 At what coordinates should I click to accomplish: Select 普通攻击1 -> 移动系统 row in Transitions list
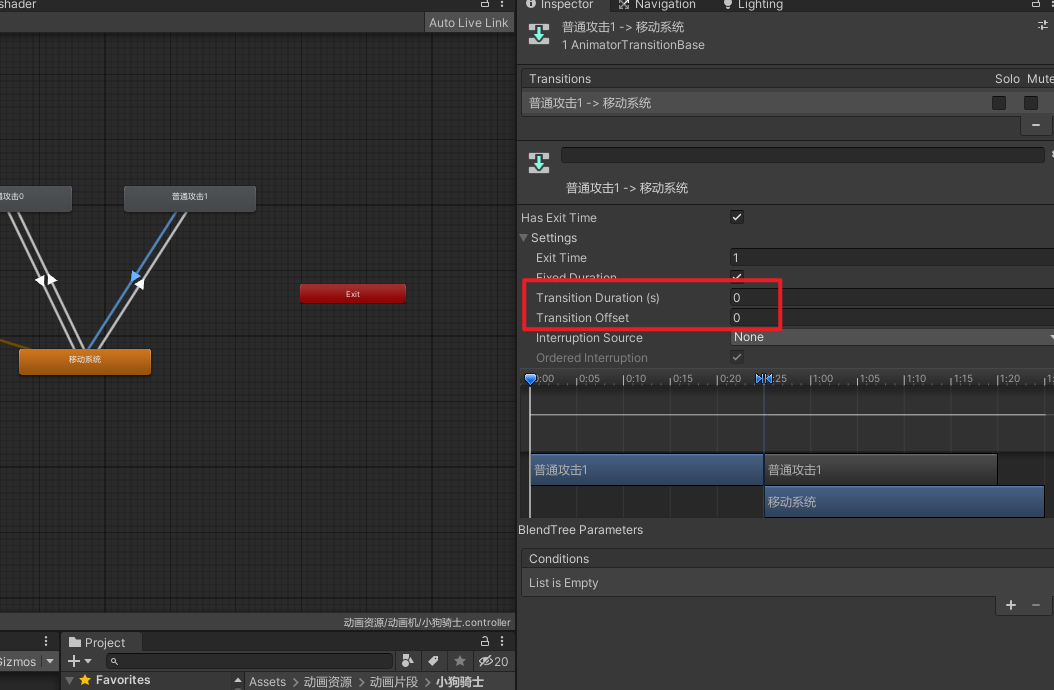coord(753,103)
